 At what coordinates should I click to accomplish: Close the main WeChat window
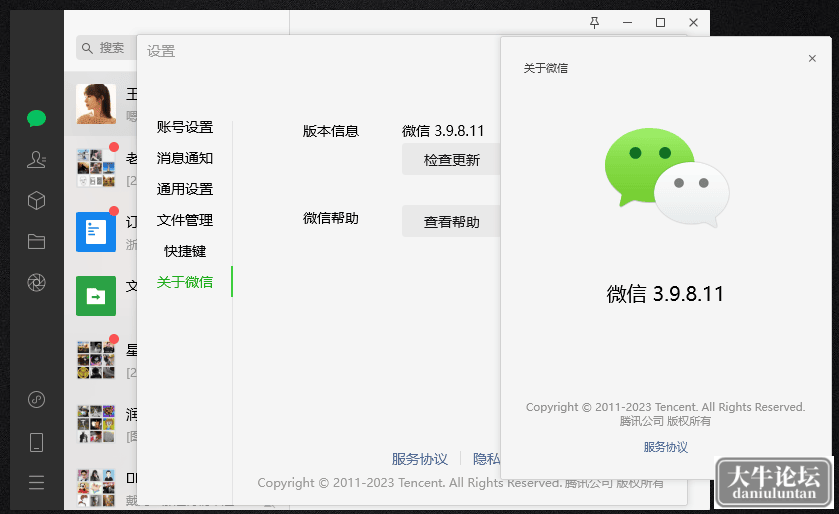pos(693,22)
